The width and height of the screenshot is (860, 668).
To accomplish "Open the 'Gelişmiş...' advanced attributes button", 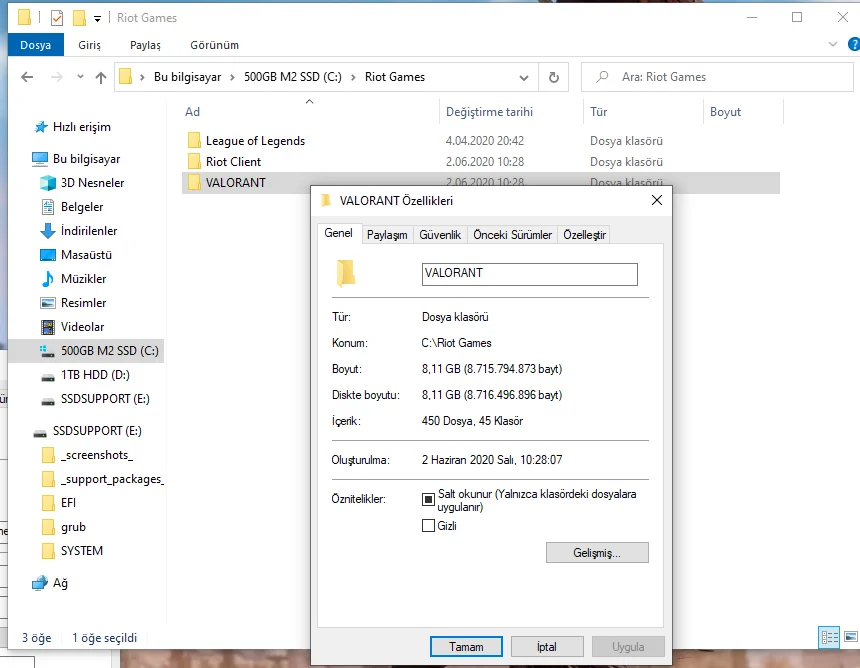I will (597, 553).
